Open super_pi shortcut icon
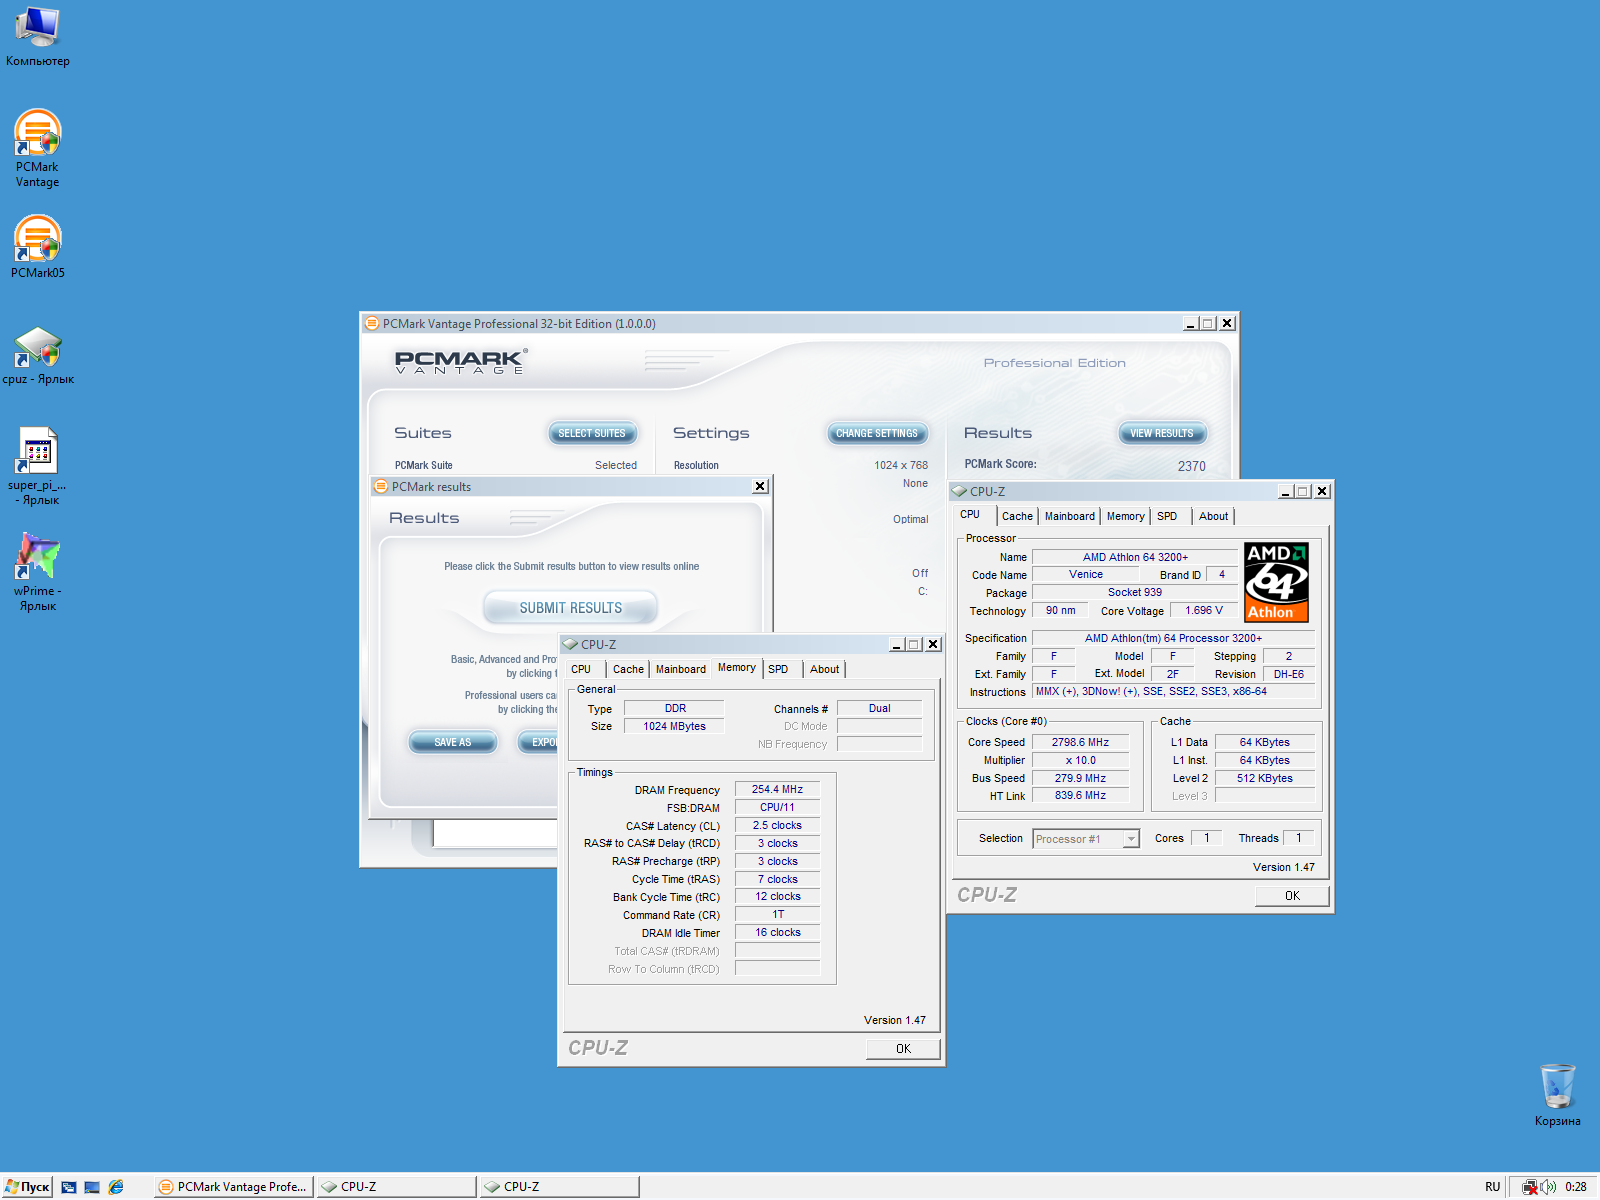This screenshot has height=1200, width=1600. [x=38, y=466]
